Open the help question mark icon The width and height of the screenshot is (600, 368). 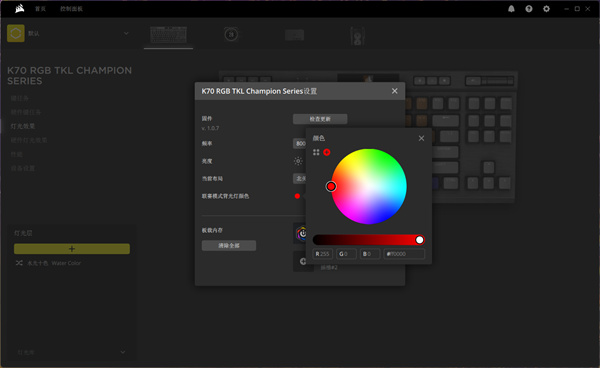[x=529, y=9]
